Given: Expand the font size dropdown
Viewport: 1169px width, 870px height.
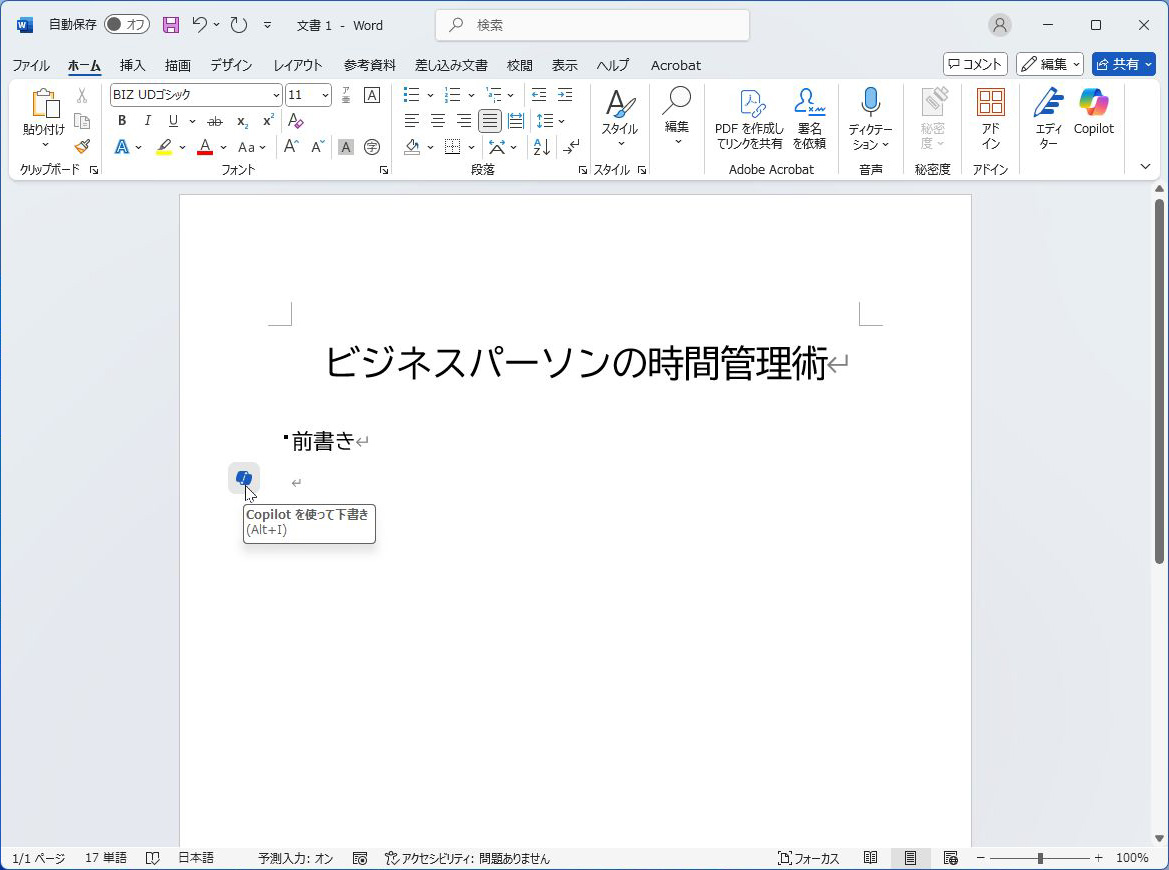Looking at the screenshot, I should coord(325,95).
